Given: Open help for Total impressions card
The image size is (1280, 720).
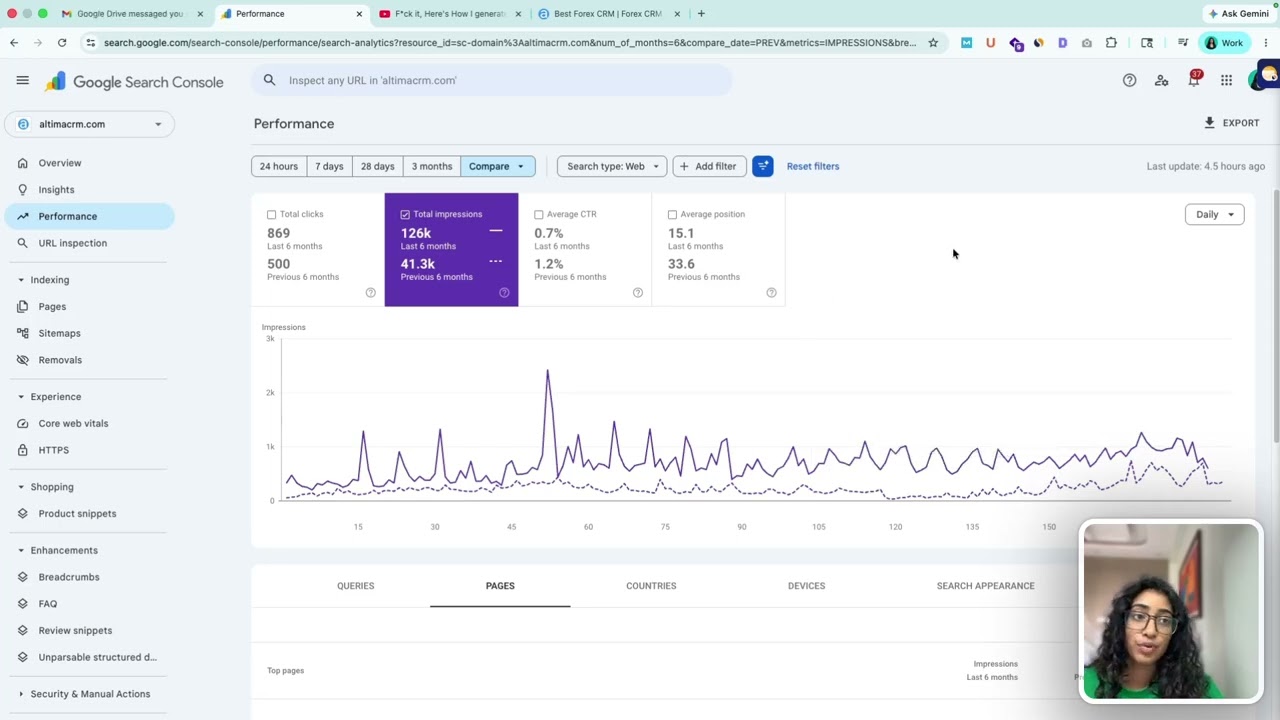Looking at the screenshot, I should (x=504, y=293).
